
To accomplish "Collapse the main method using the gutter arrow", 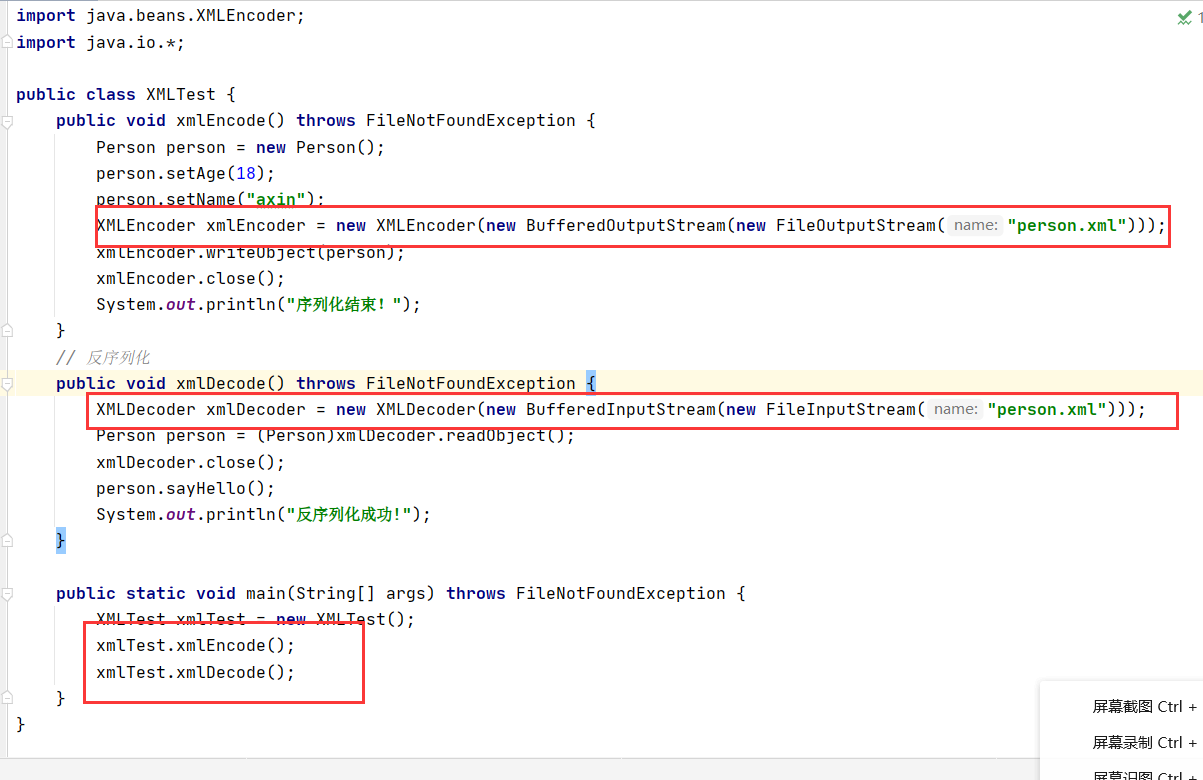I will pyautogui.click(x=6, y=593).
